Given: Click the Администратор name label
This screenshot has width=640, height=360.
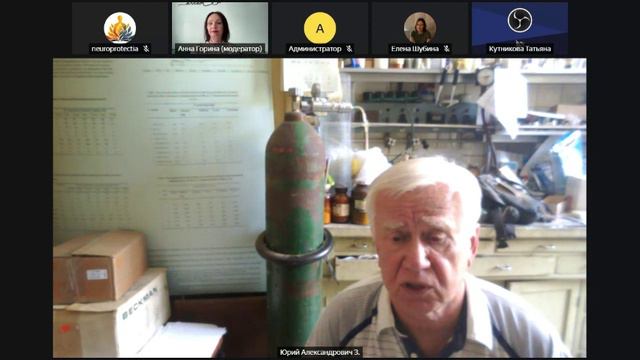Looking at the screenshot, I should pyautogui.click(x=315, y=49).
